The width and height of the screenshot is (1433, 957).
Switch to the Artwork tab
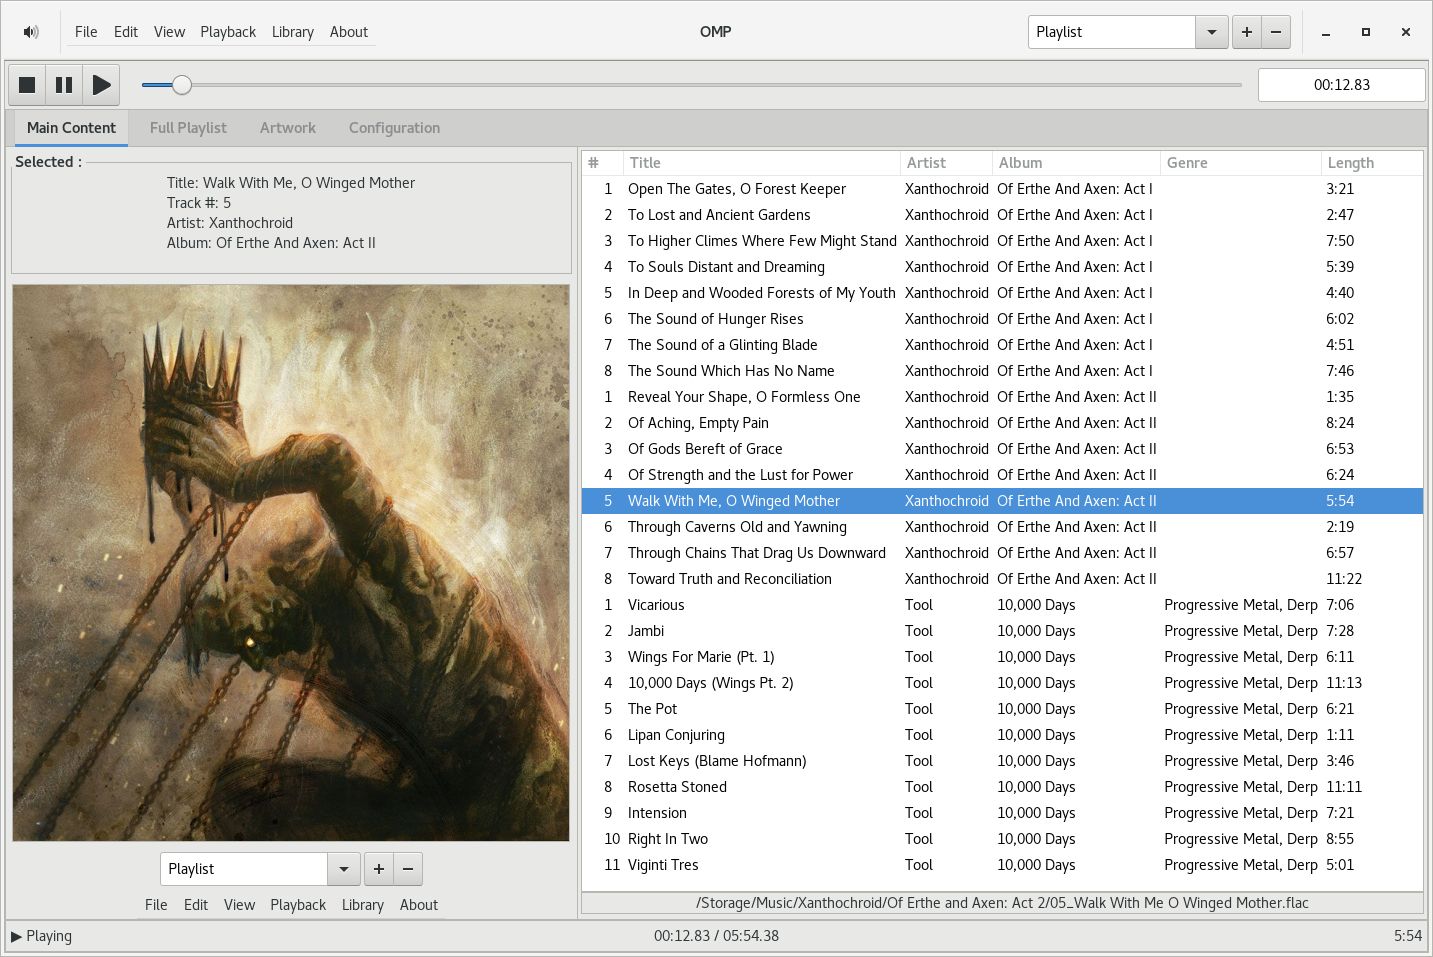point(288,128)
